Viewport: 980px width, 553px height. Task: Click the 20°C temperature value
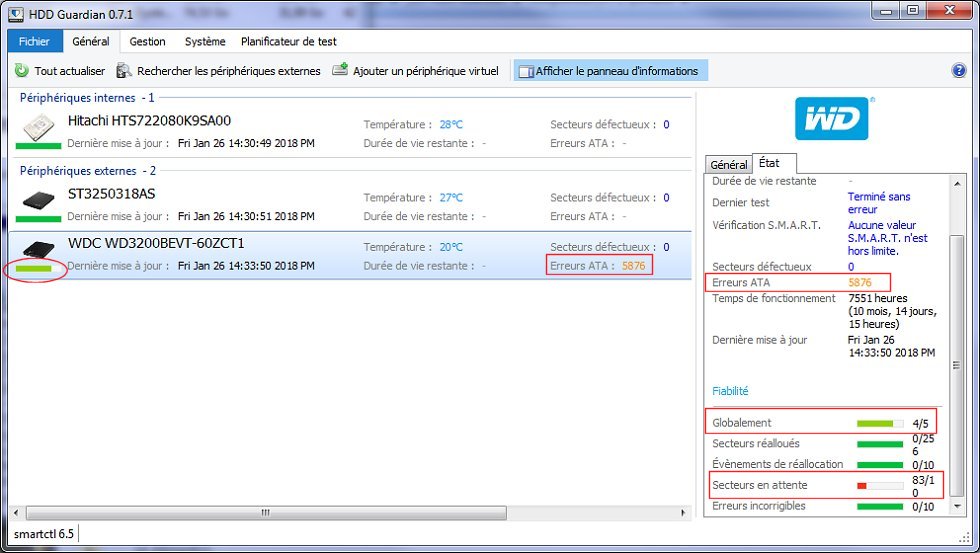451,247
